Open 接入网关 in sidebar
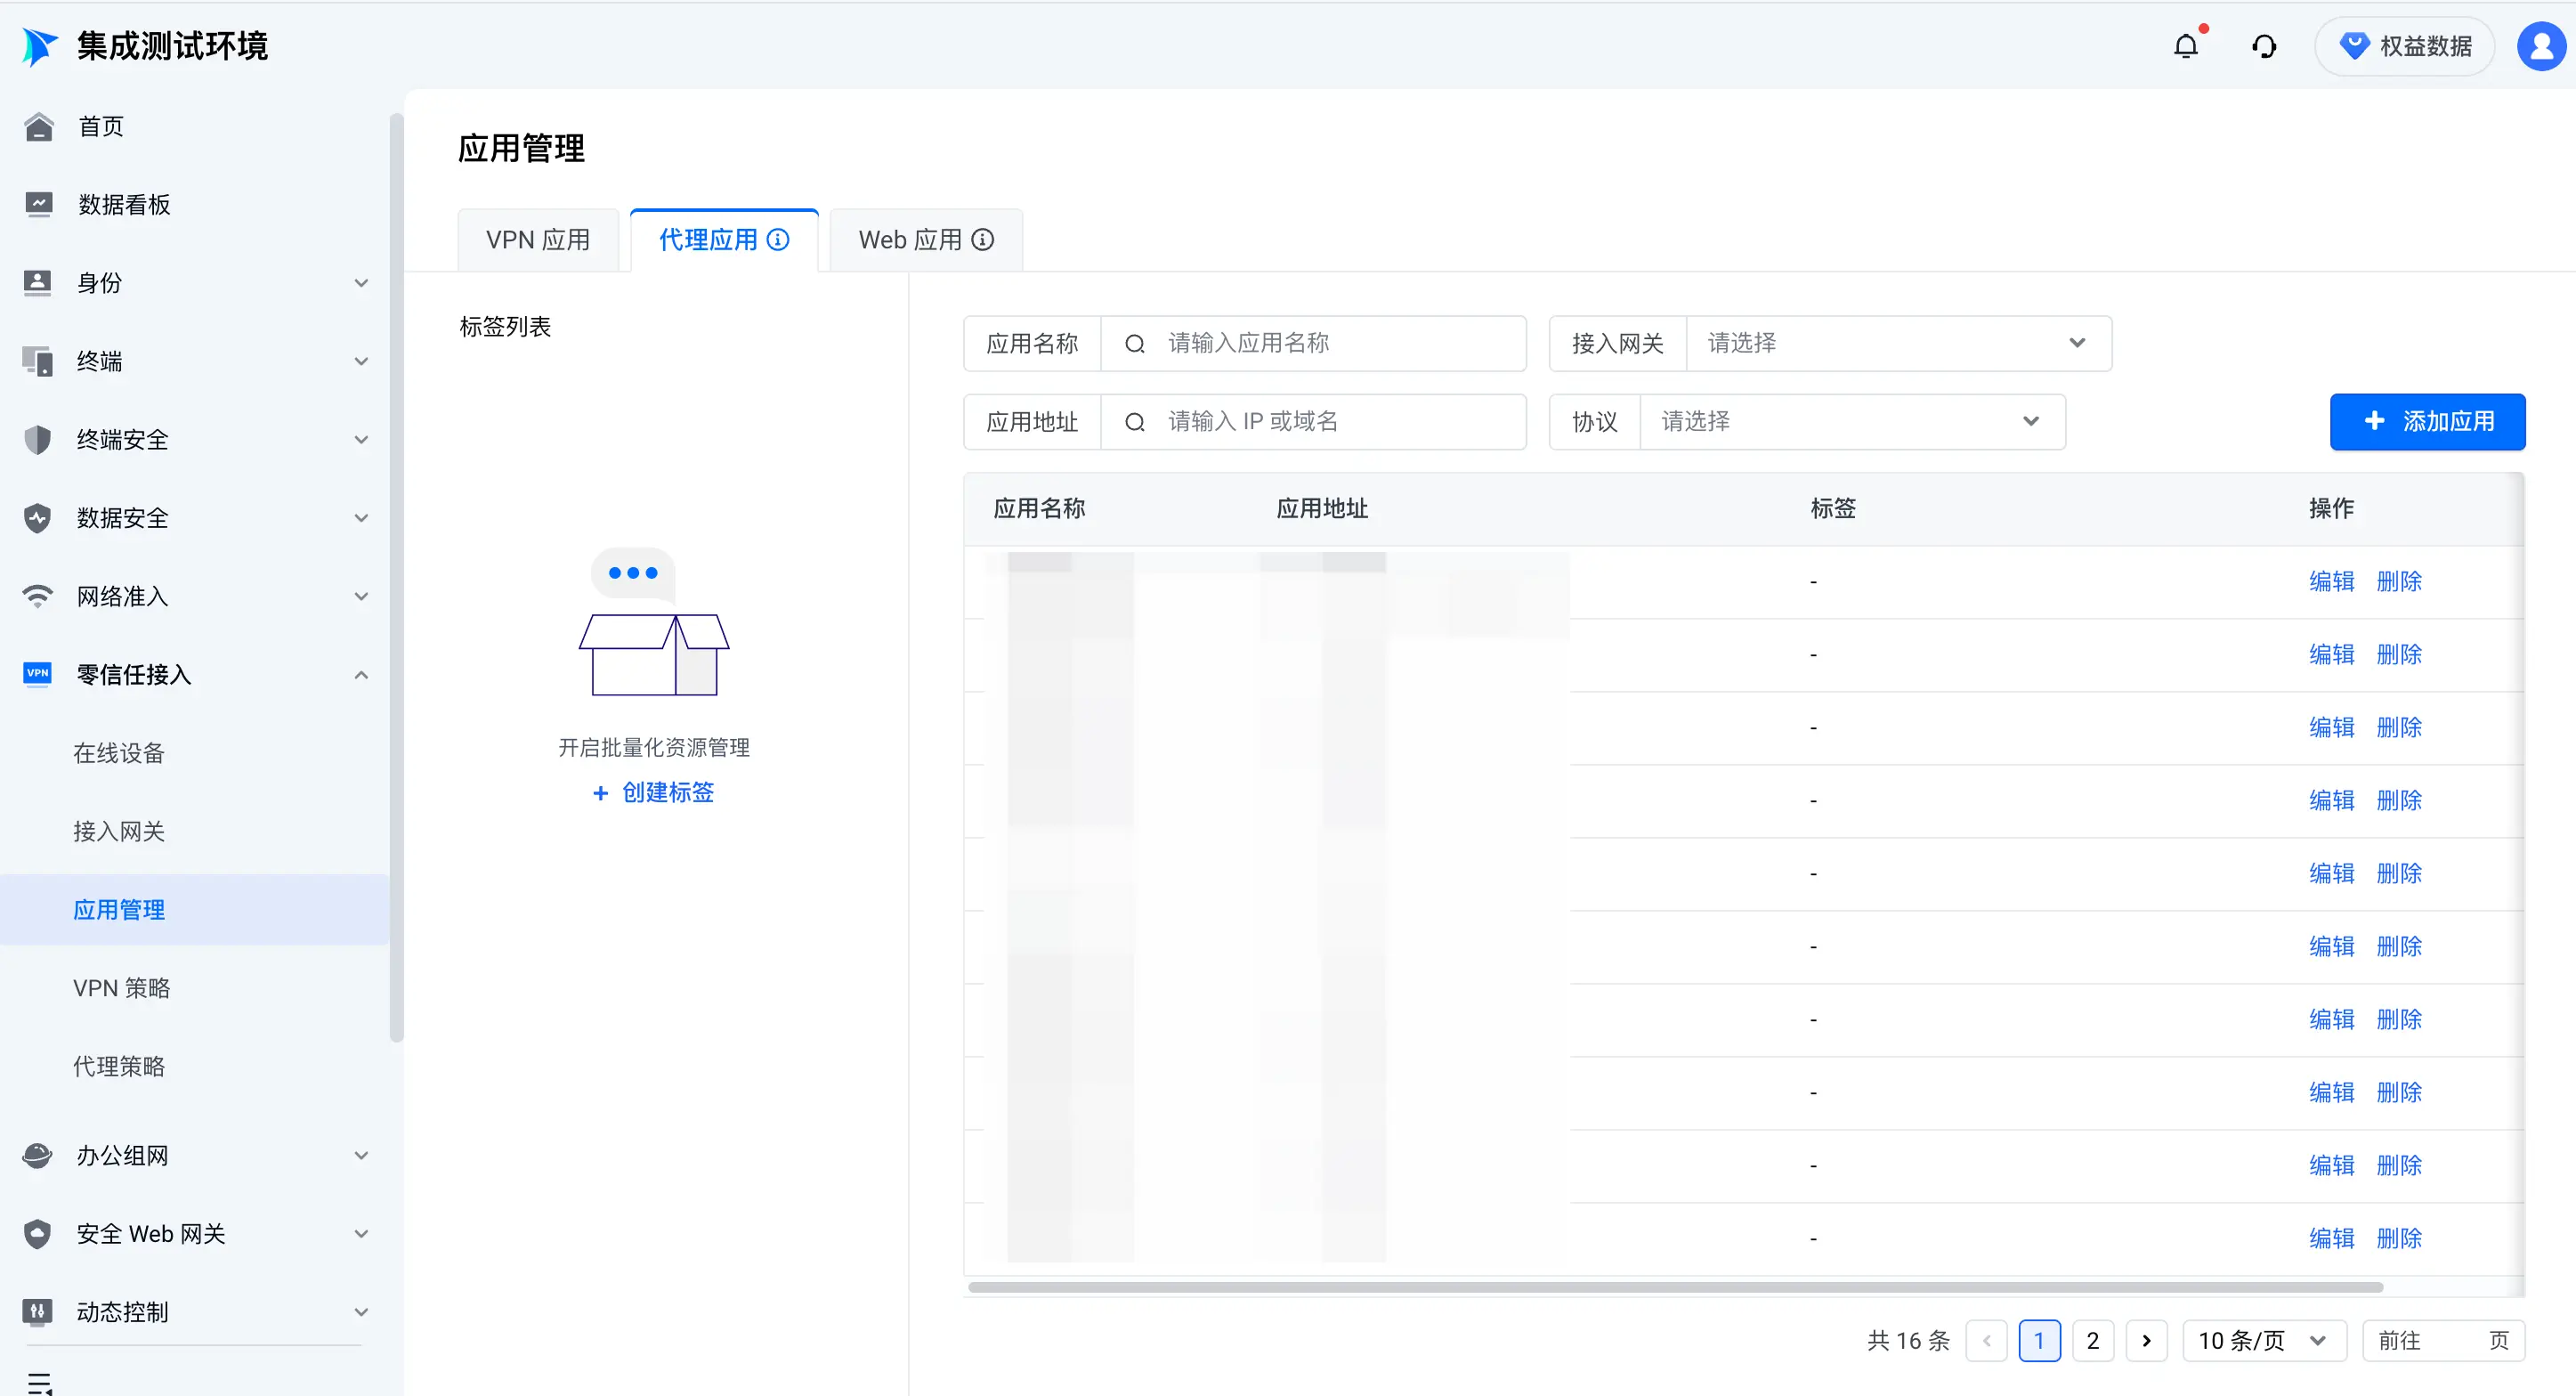Screen dimensions: 2576x1396 click(x=119, y=831)
